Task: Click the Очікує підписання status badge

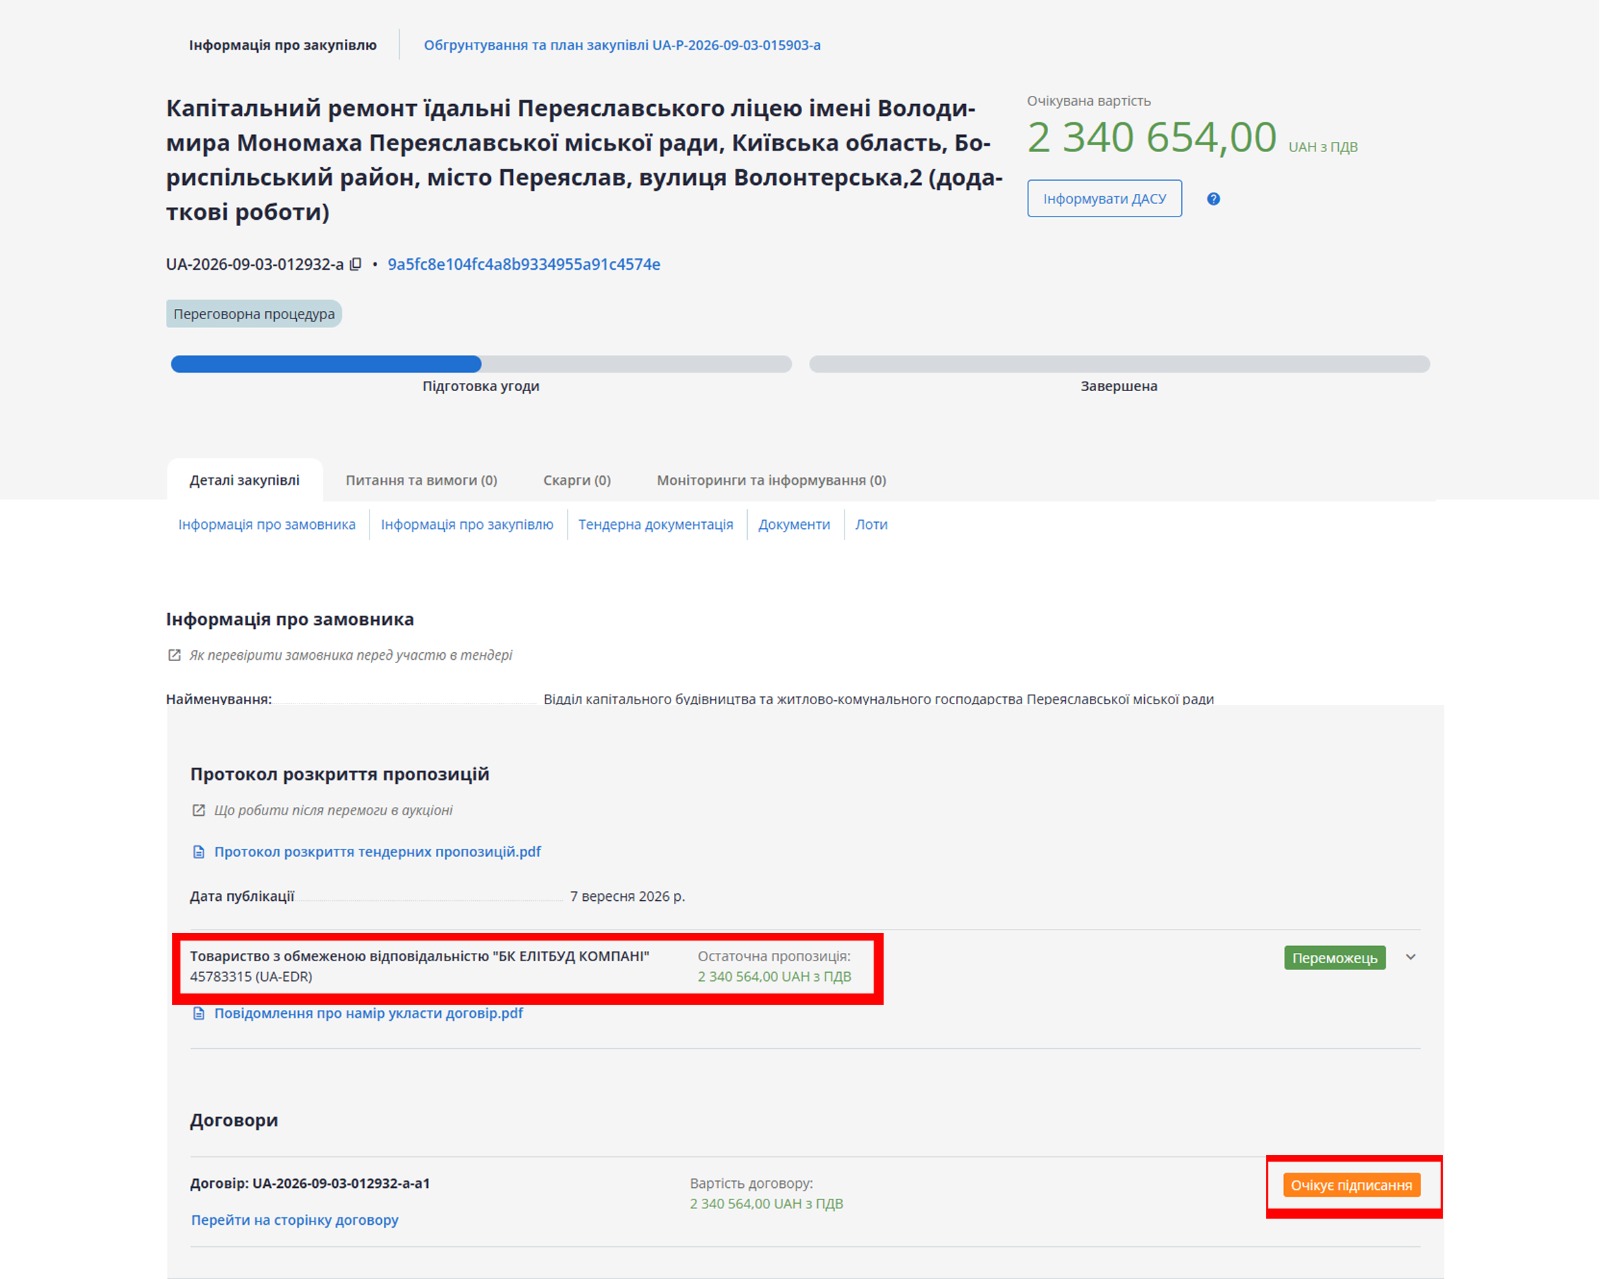Action: click(x=1351, y=1185)
